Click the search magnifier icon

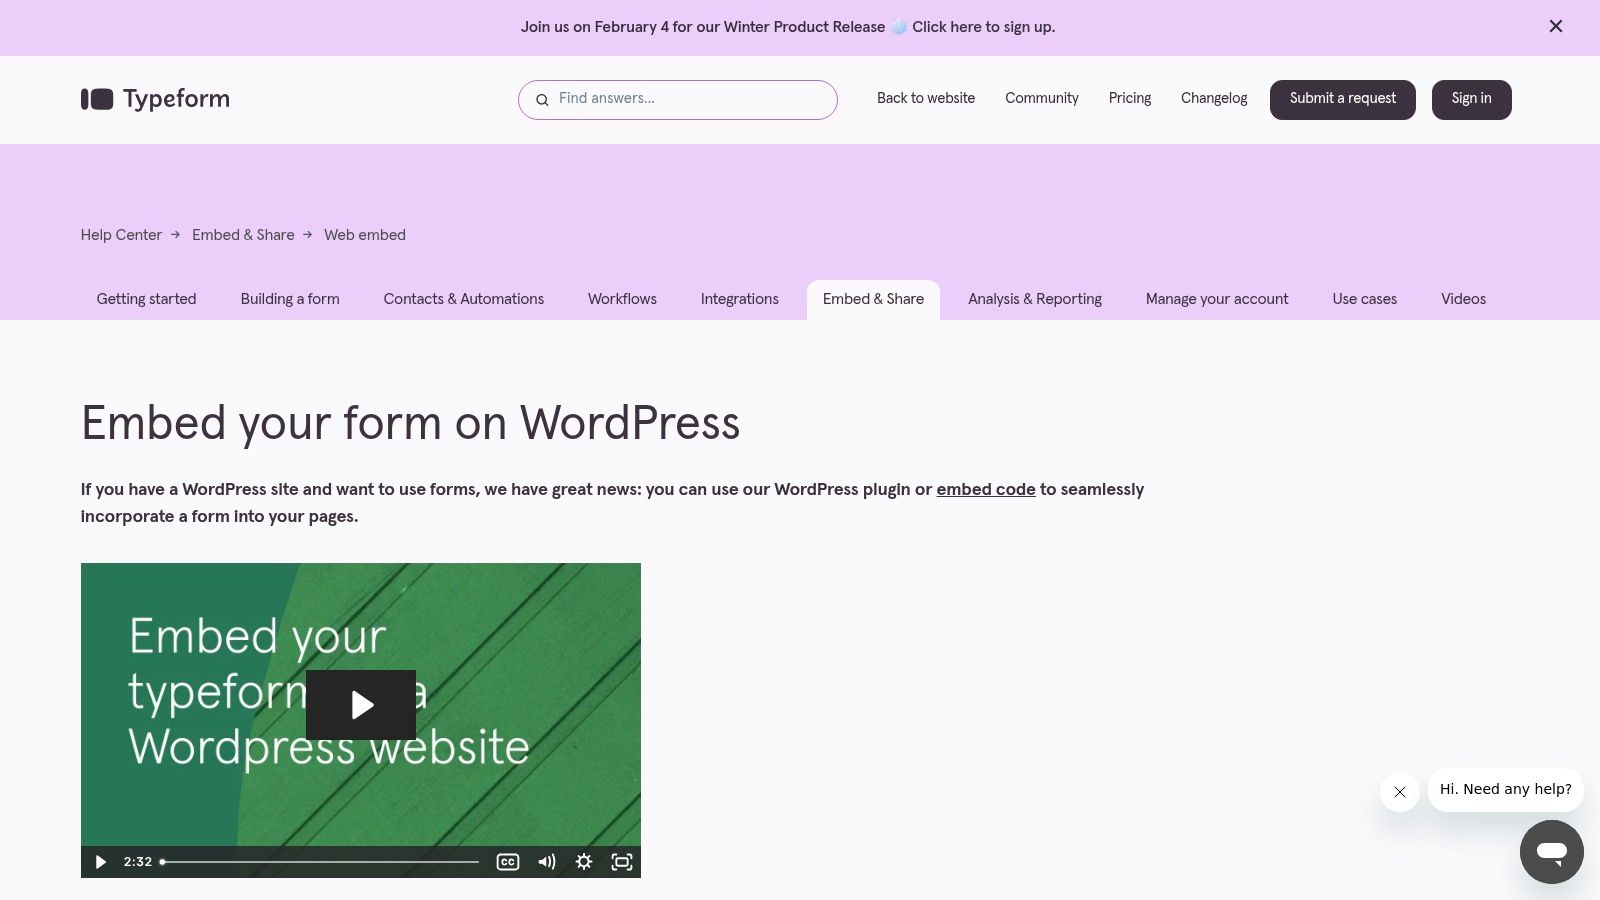pyautogui.click(x=542, y=100)
